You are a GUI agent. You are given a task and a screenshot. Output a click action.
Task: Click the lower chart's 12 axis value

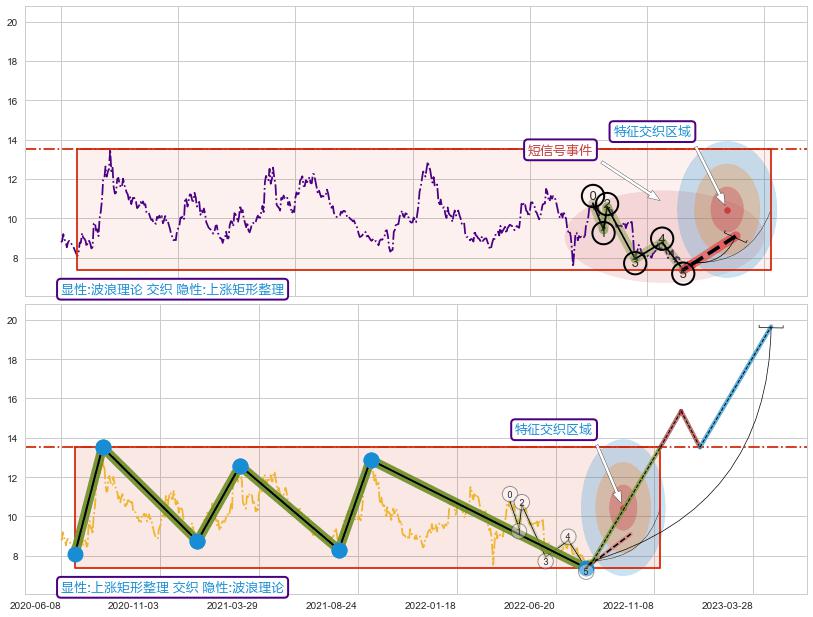(x=12, y=478)
